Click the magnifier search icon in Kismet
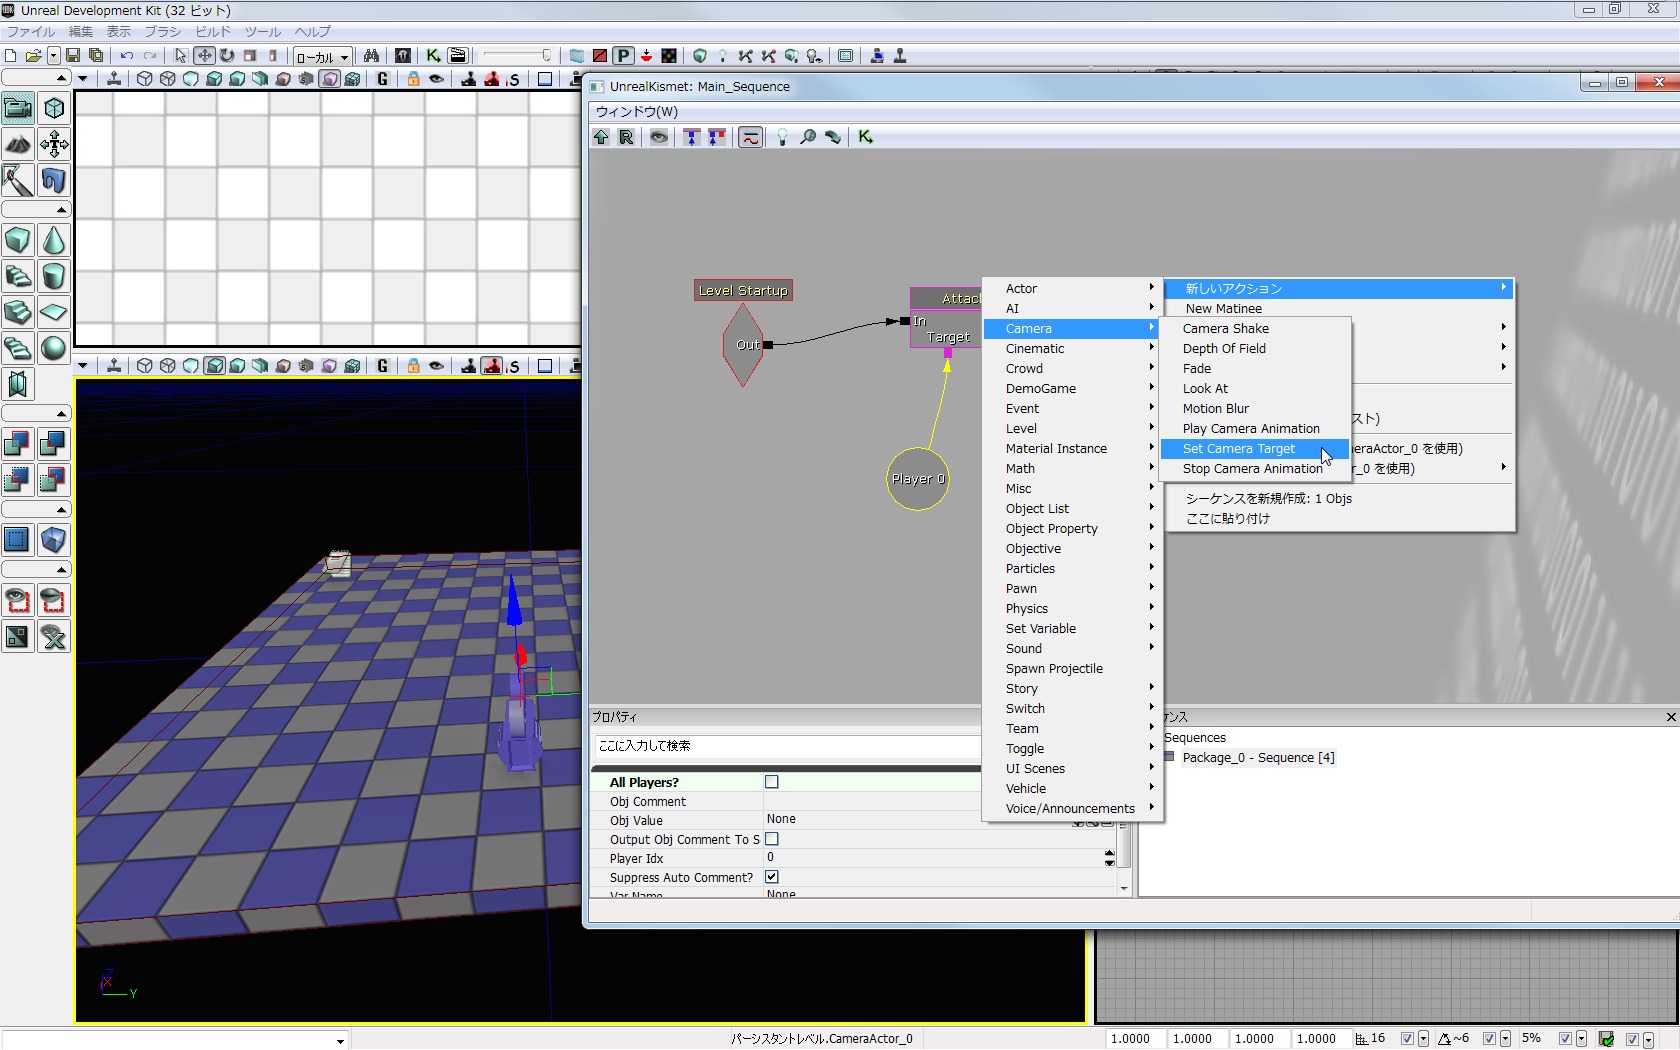 (808, 137)
